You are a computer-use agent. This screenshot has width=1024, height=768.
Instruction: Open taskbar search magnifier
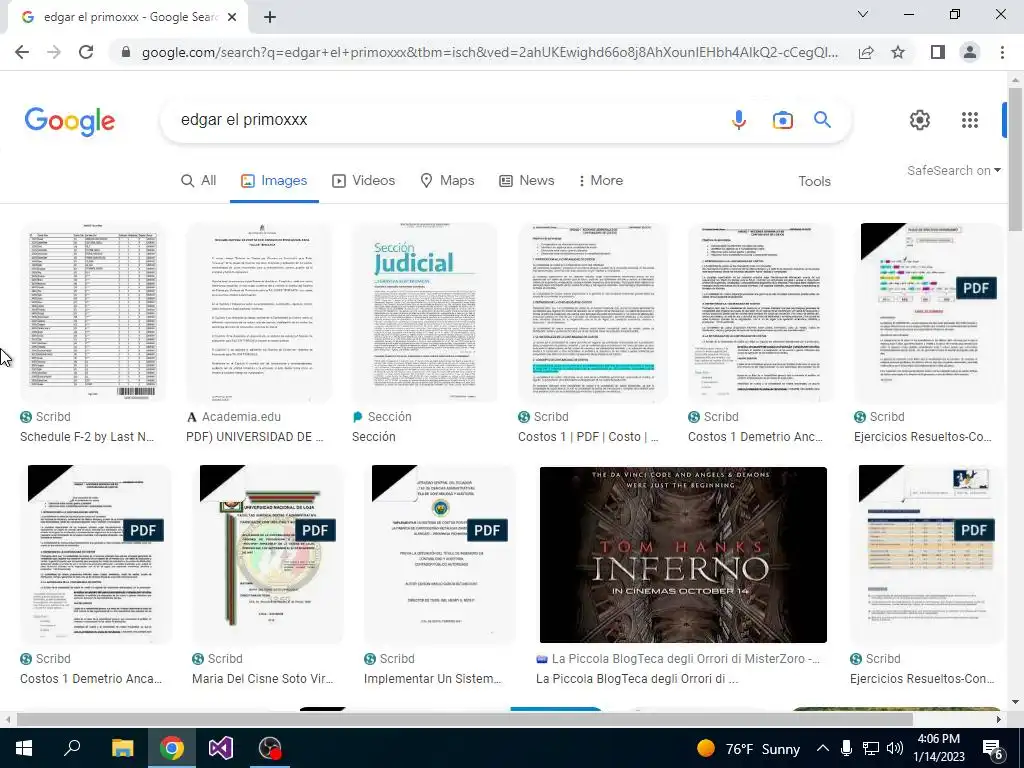pos(72,748)
